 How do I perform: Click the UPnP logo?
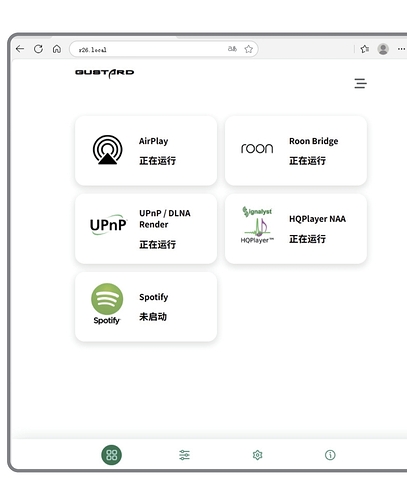point(109,225)
